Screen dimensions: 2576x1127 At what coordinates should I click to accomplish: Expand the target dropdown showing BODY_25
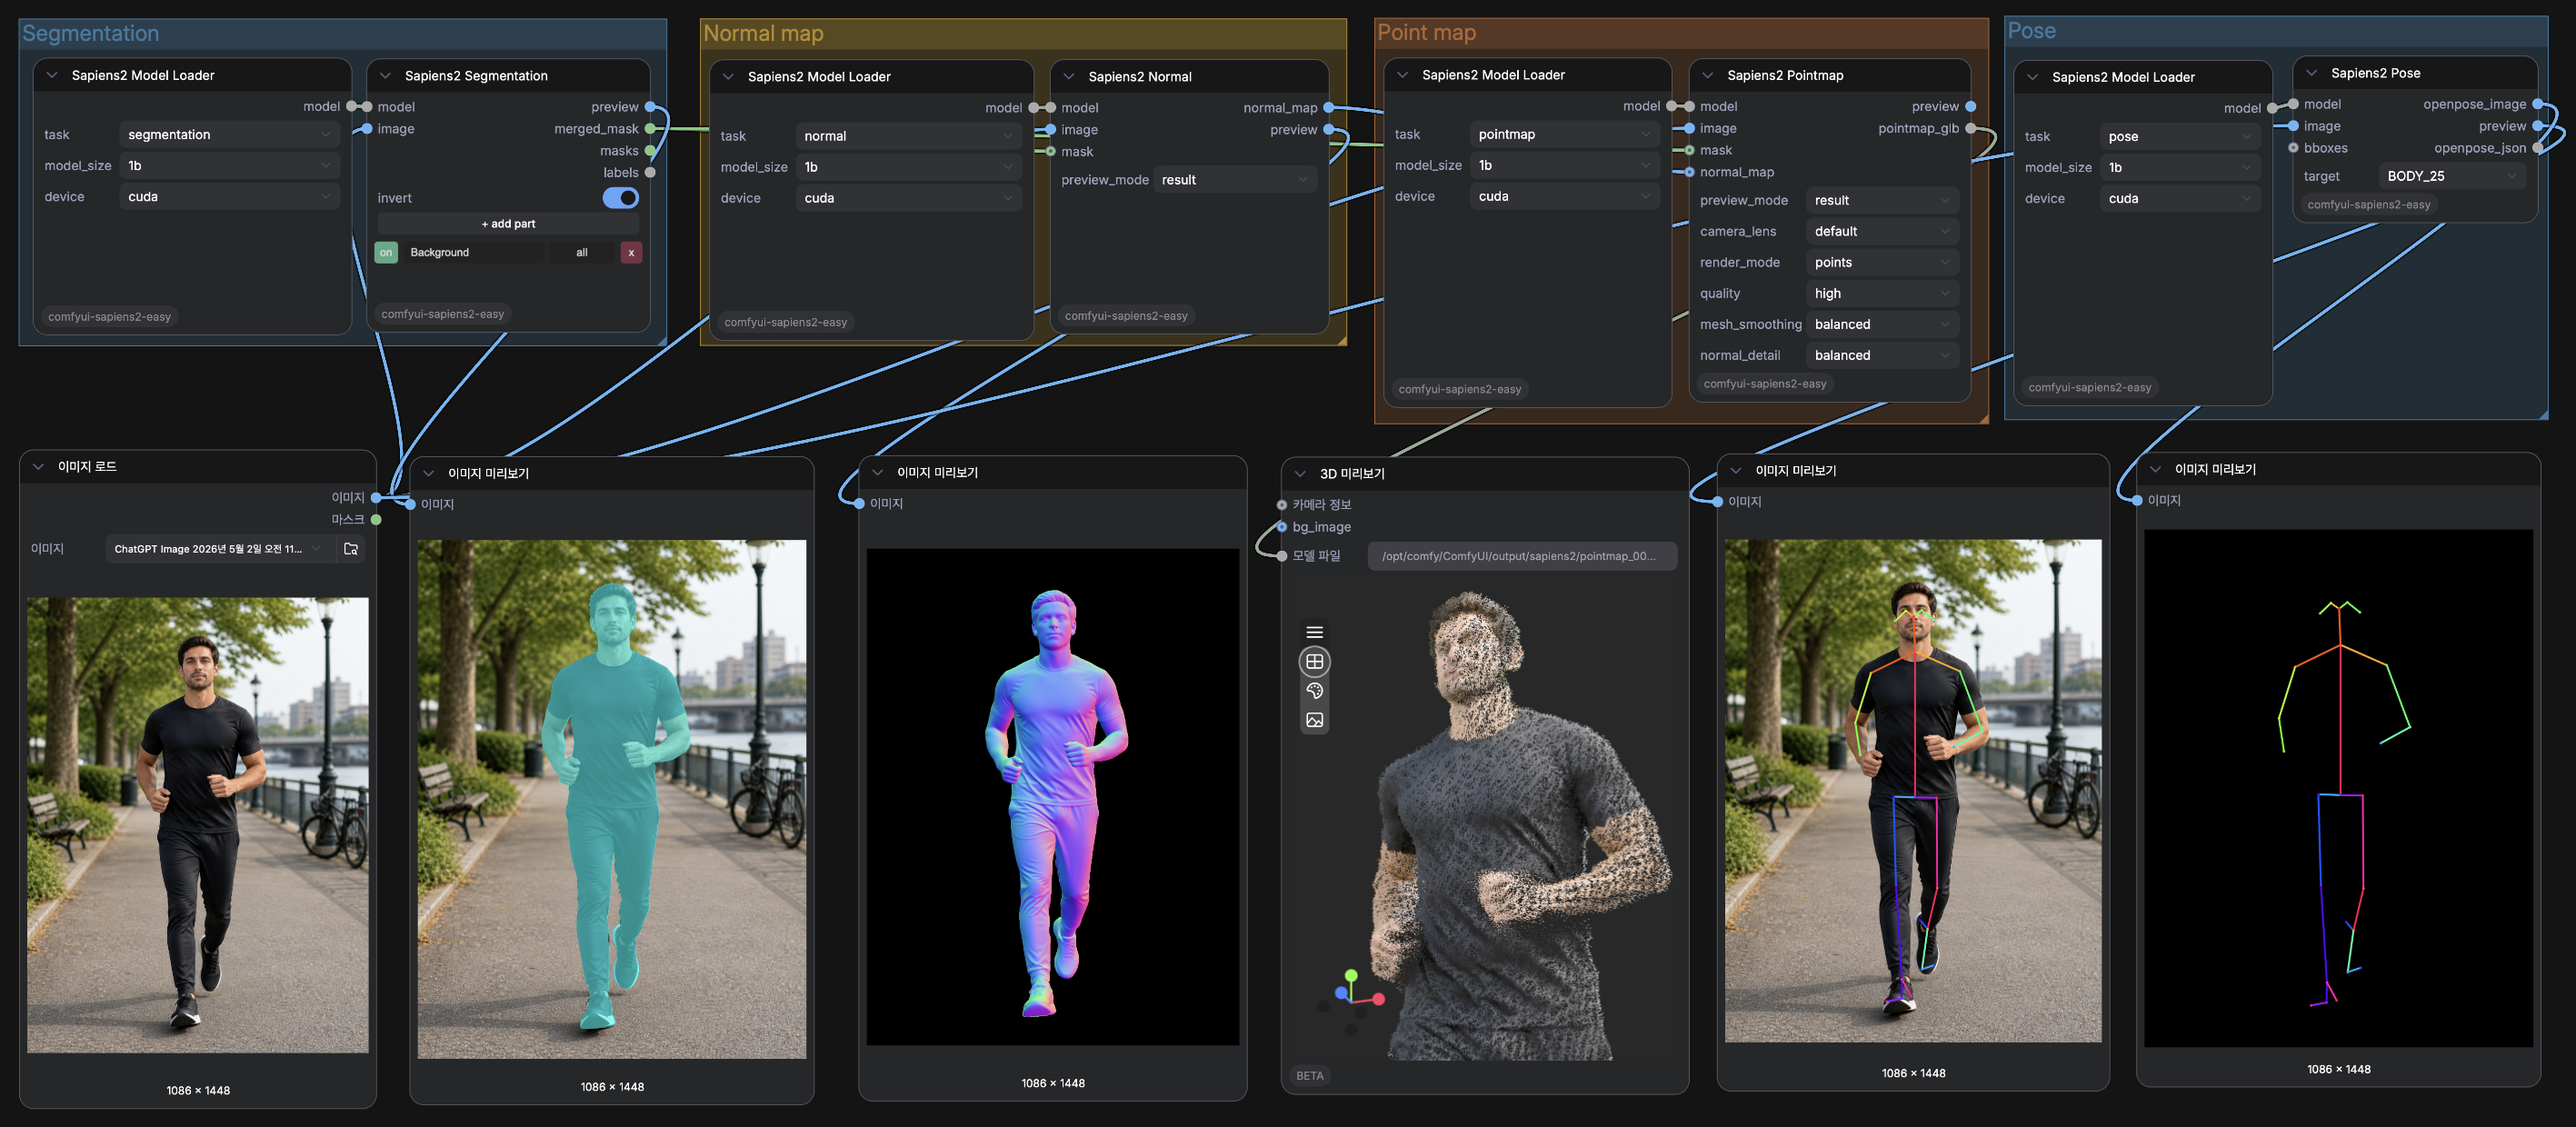pos(2452,176)
